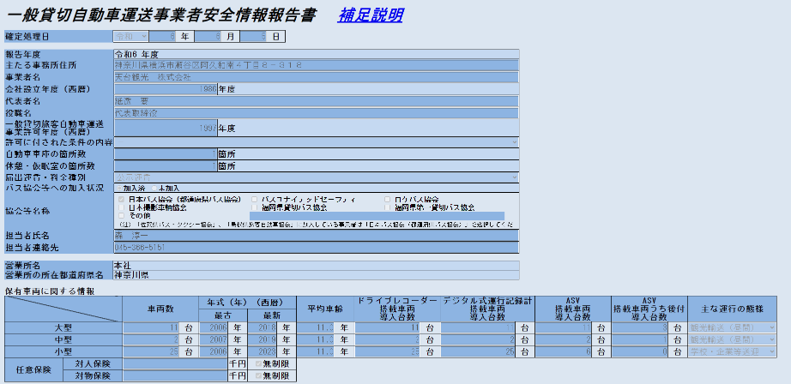
Task: Click the 大型 デジタル式運行記録計 count field
Action: tap(479, 327)
